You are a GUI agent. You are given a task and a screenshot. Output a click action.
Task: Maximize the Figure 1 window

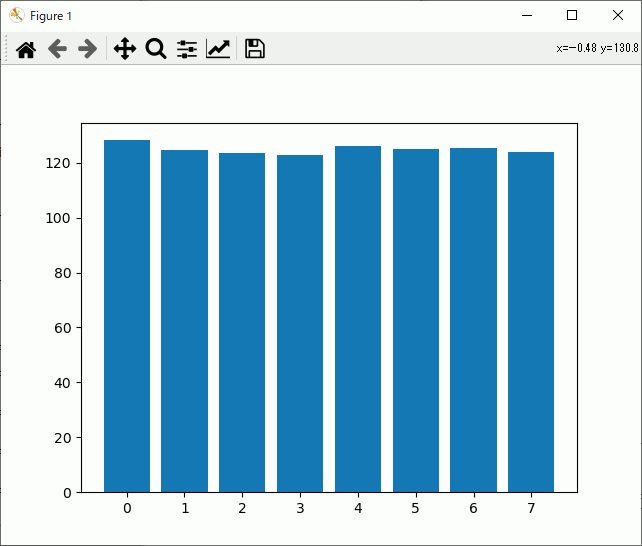572,16
